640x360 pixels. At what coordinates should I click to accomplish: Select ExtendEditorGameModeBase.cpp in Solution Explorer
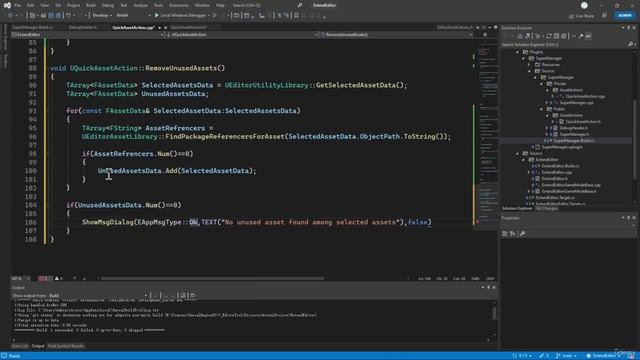[x=571, y=185]
